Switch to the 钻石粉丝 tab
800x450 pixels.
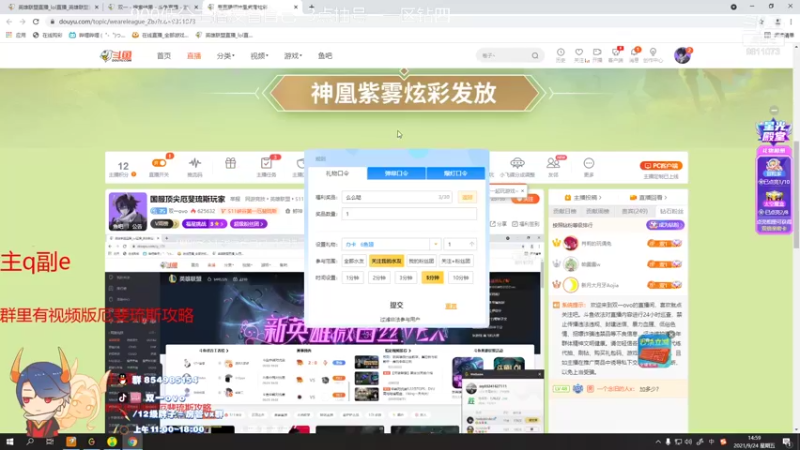click(x=671, y=211)
